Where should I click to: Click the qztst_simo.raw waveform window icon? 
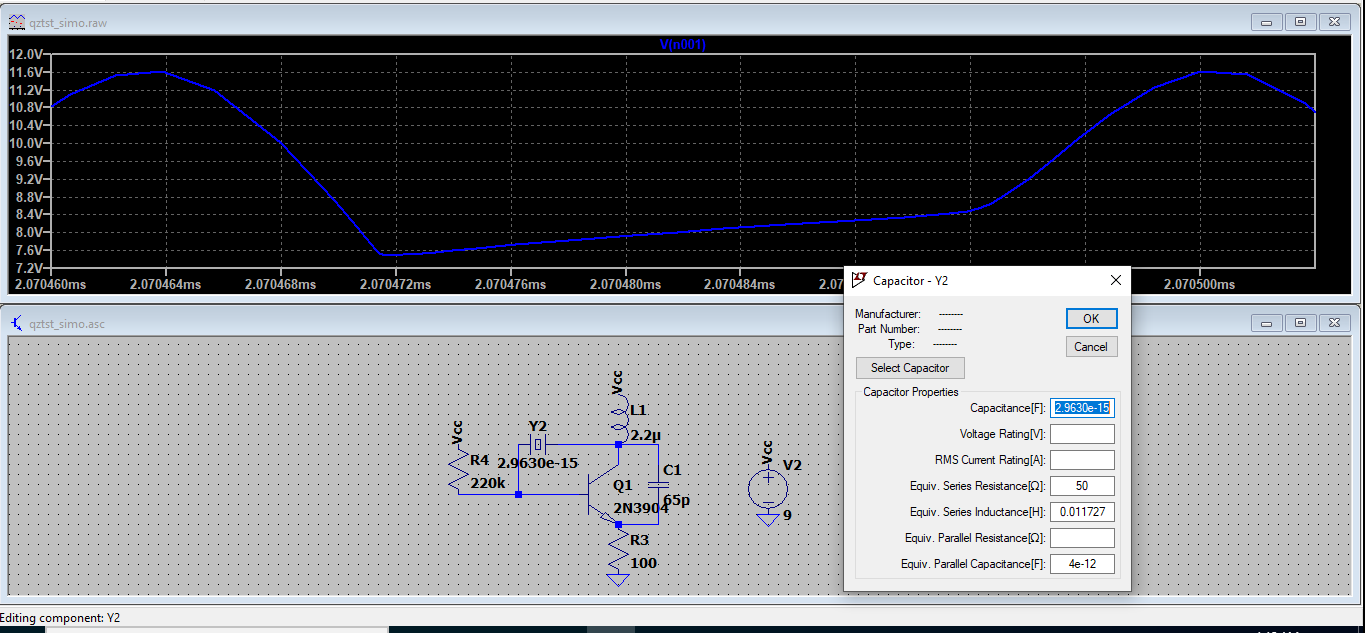[x=17, y=21]
